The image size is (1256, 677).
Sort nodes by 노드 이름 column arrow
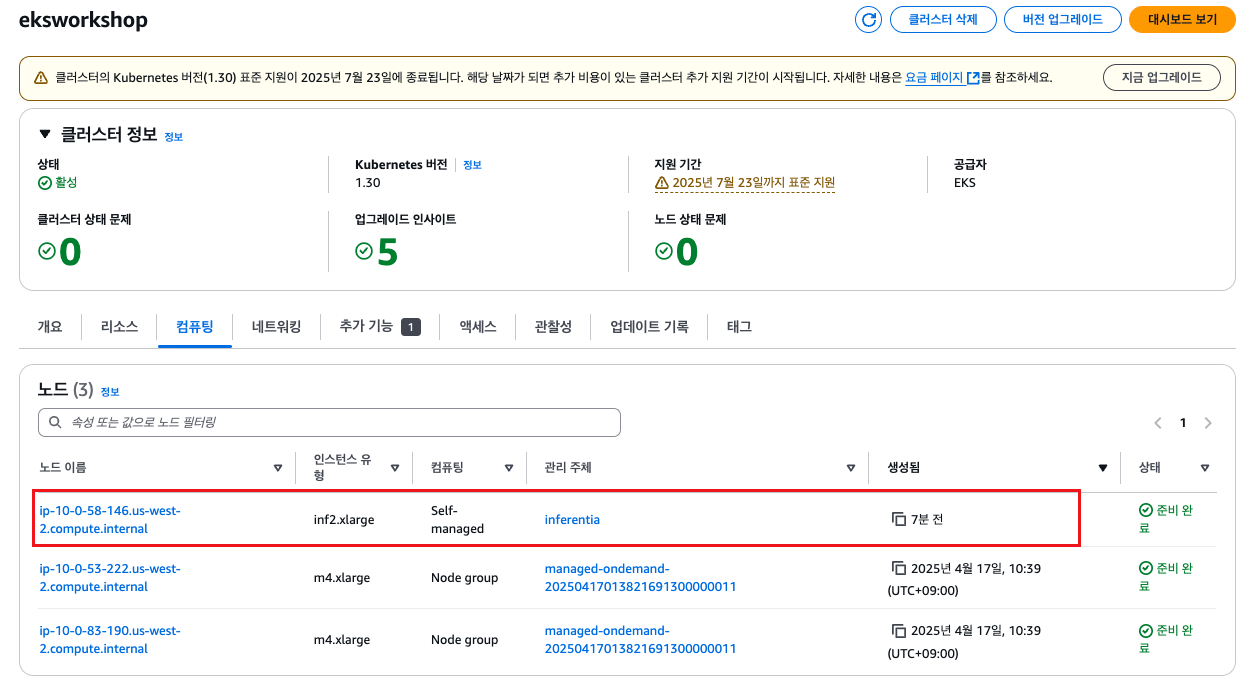(x=278, y=468)
